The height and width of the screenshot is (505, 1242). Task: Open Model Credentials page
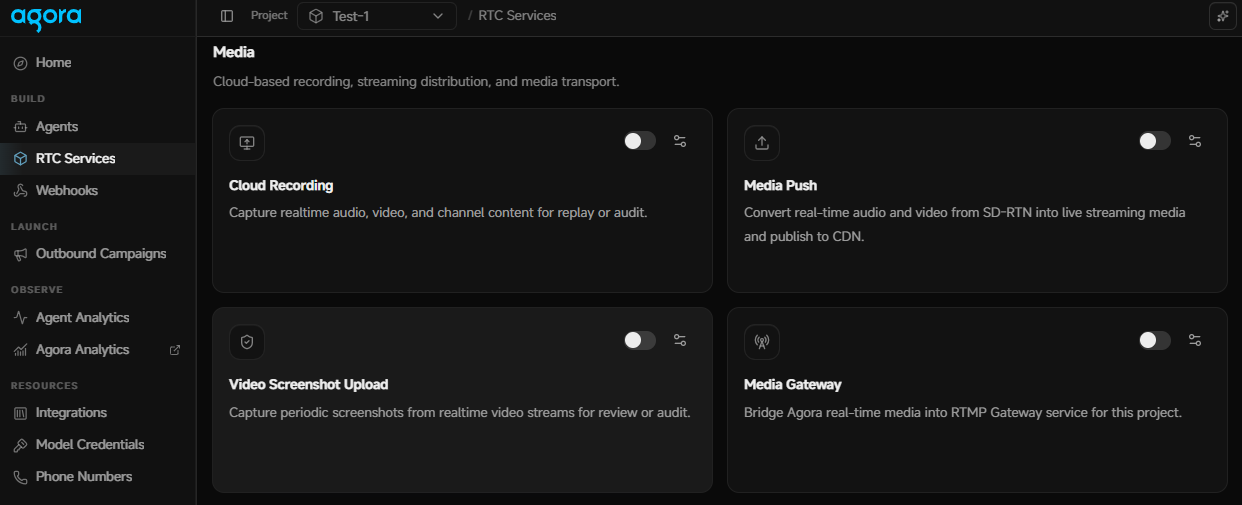pos(98,445)
